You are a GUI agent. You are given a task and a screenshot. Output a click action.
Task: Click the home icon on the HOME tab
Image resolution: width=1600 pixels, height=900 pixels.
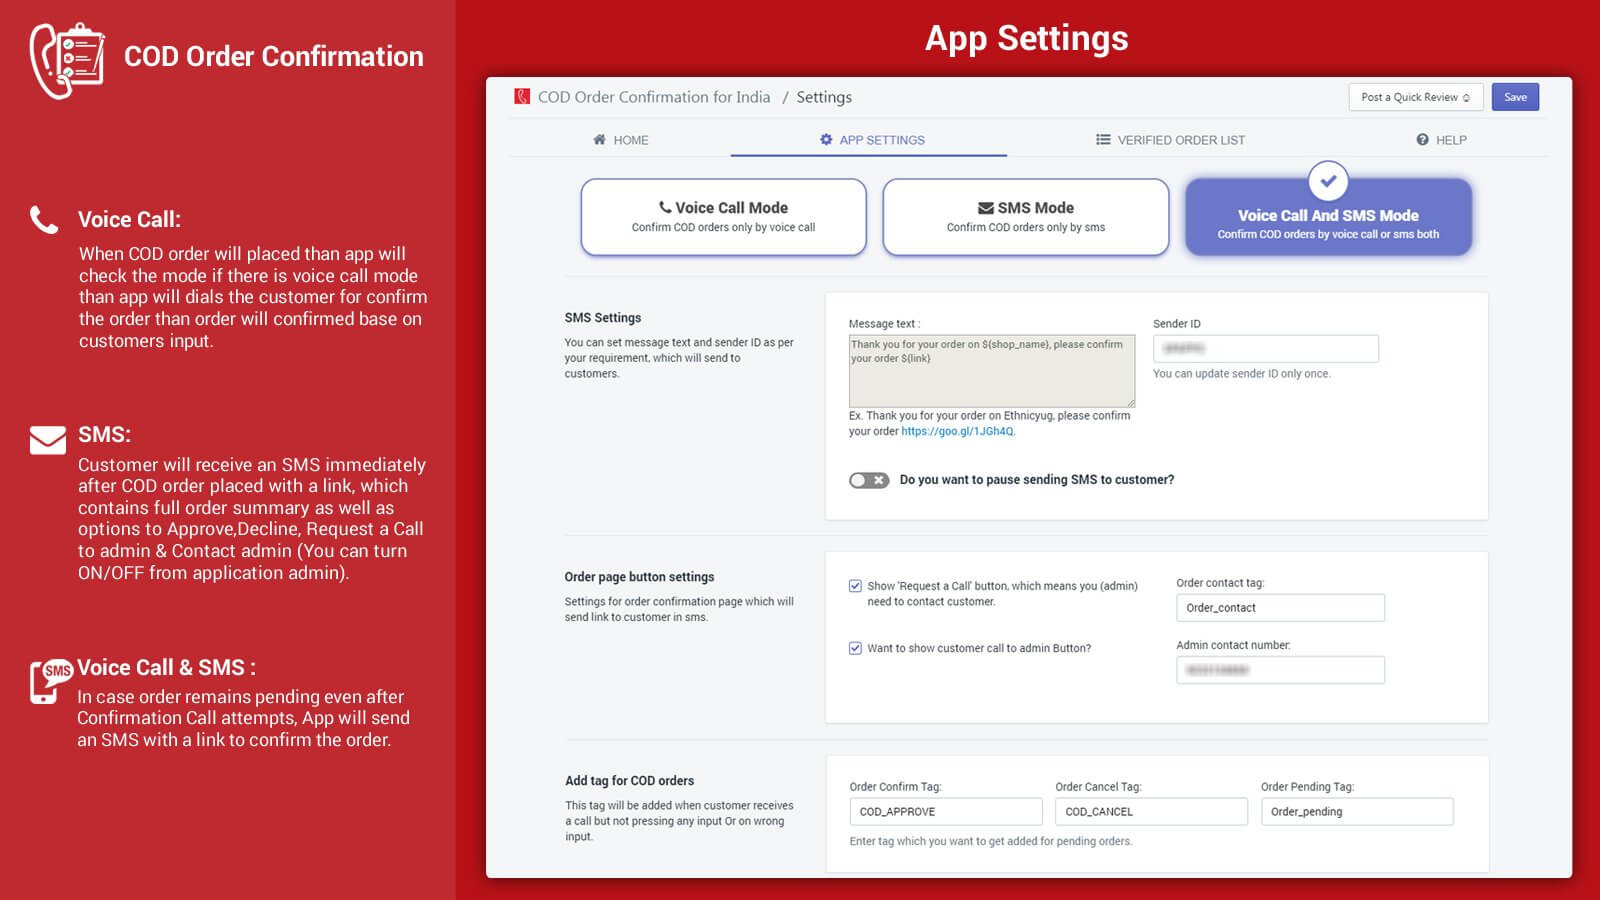(600, 140)
